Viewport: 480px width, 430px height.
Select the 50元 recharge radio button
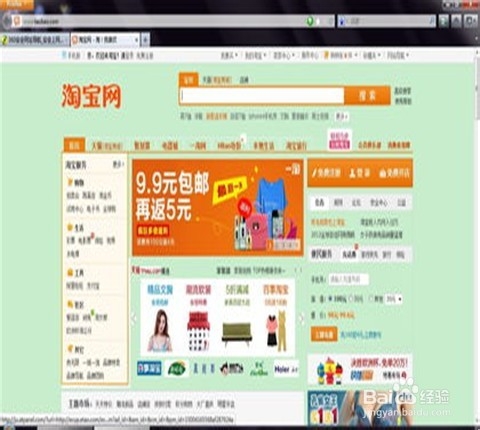coord(350,299)
